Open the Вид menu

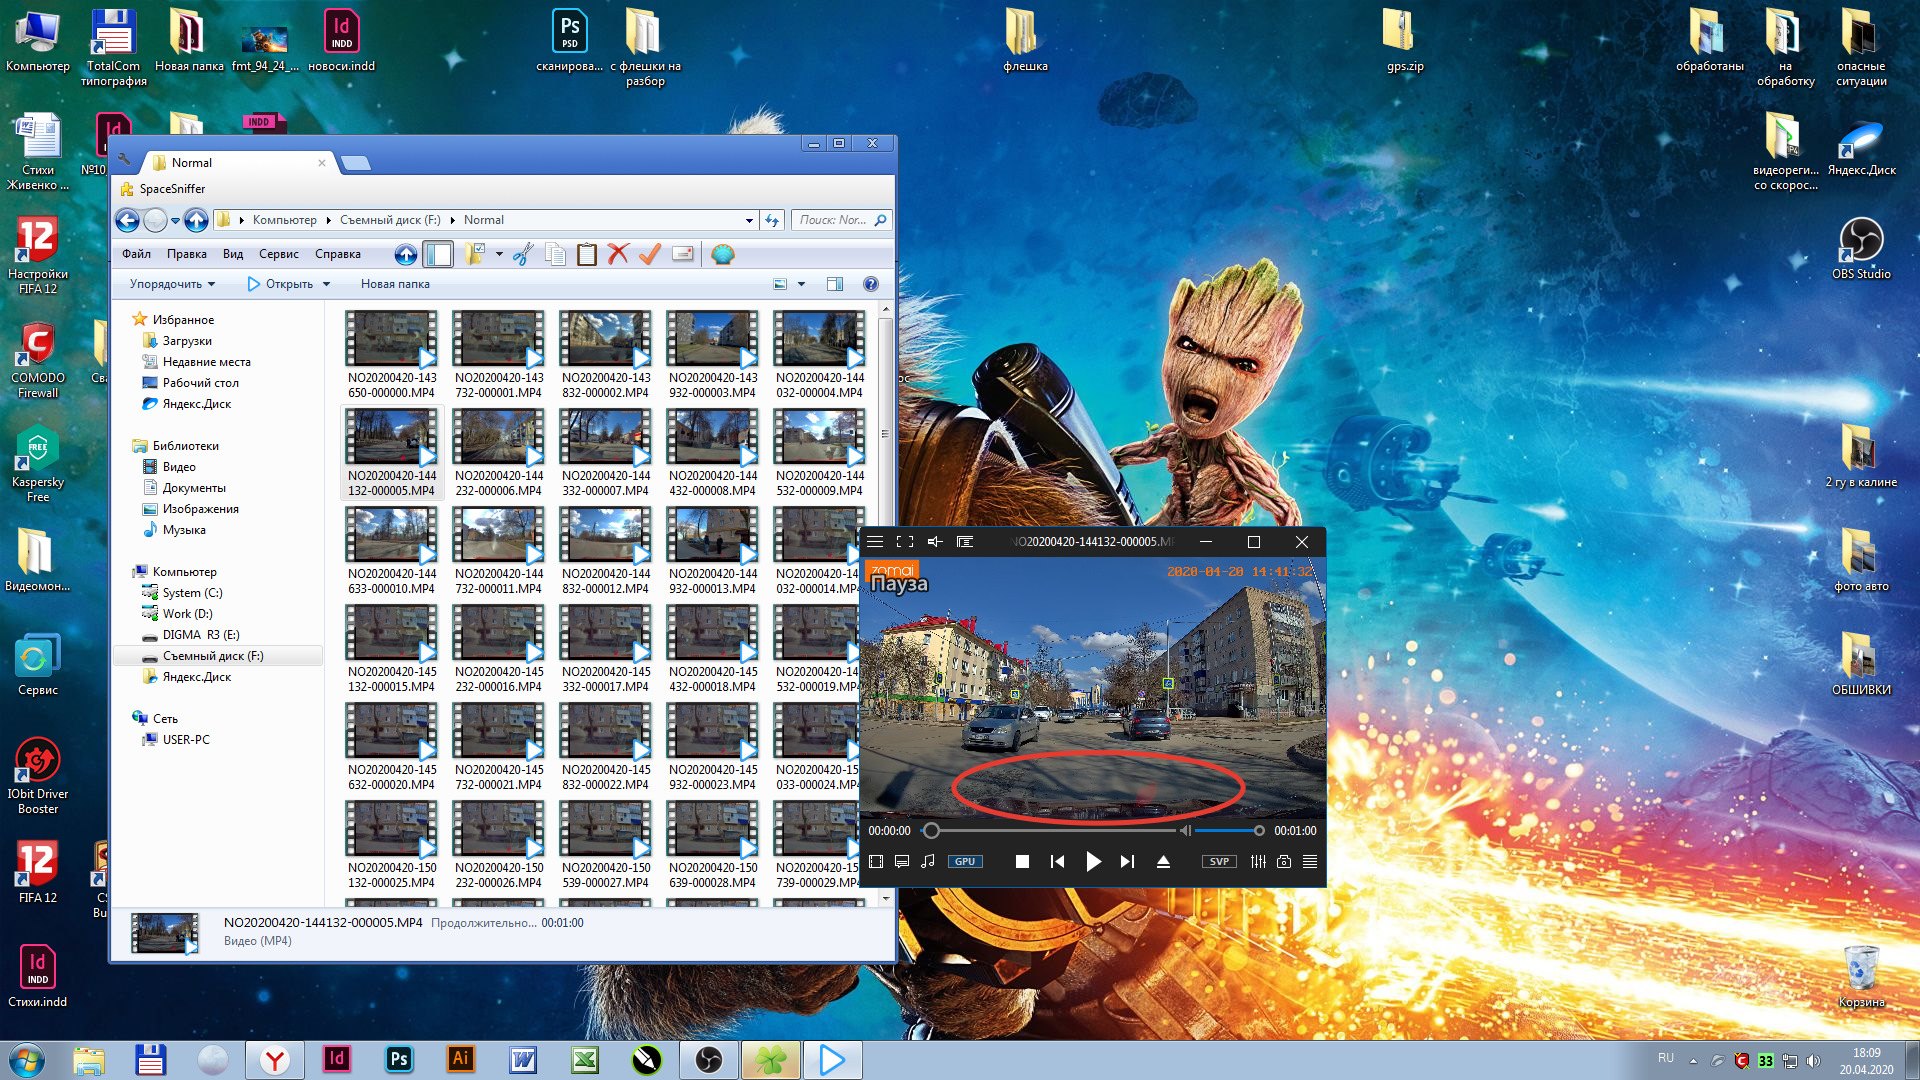232,254
